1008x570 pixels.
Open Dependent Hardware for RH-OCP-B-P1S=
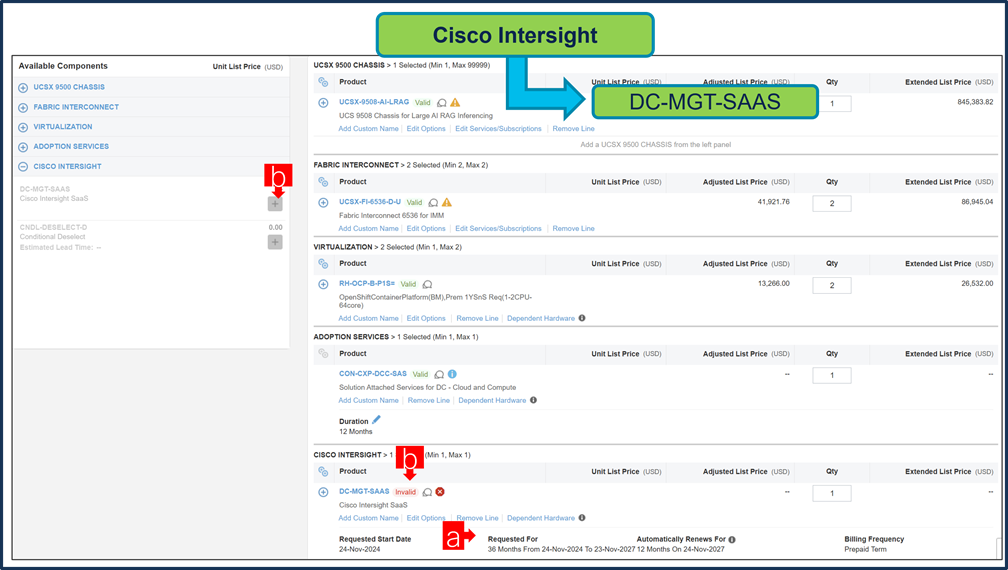click(541, 318)
